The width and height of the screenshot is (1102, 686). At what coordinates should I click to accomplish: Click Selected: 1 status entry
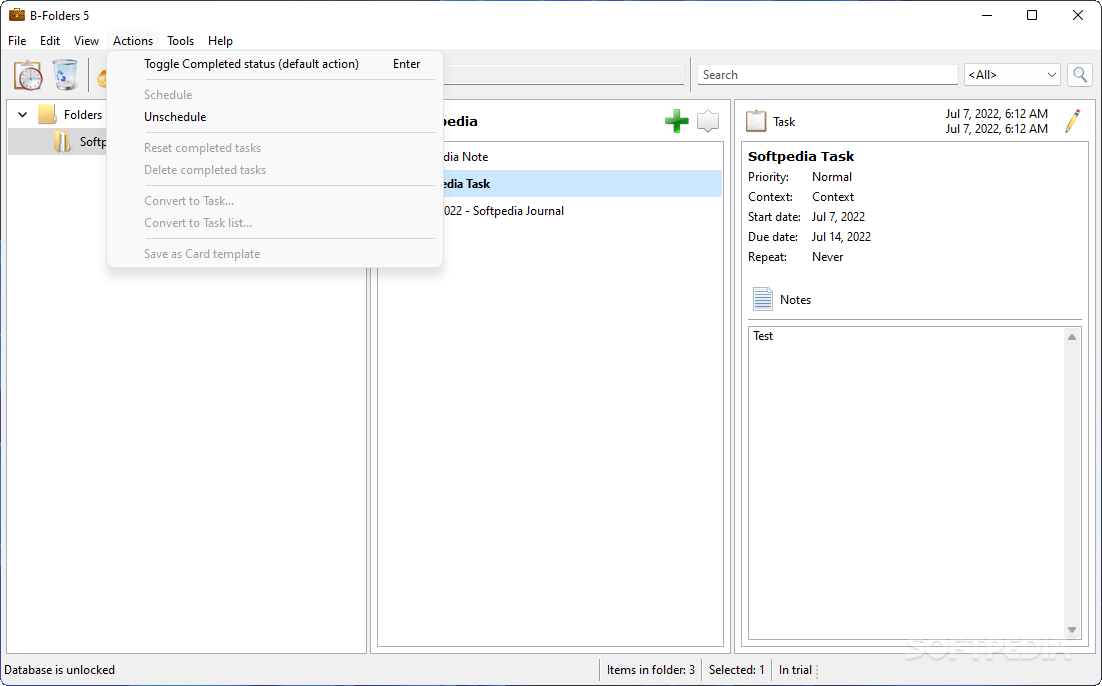pyautogui.click(x=736, y=670)
